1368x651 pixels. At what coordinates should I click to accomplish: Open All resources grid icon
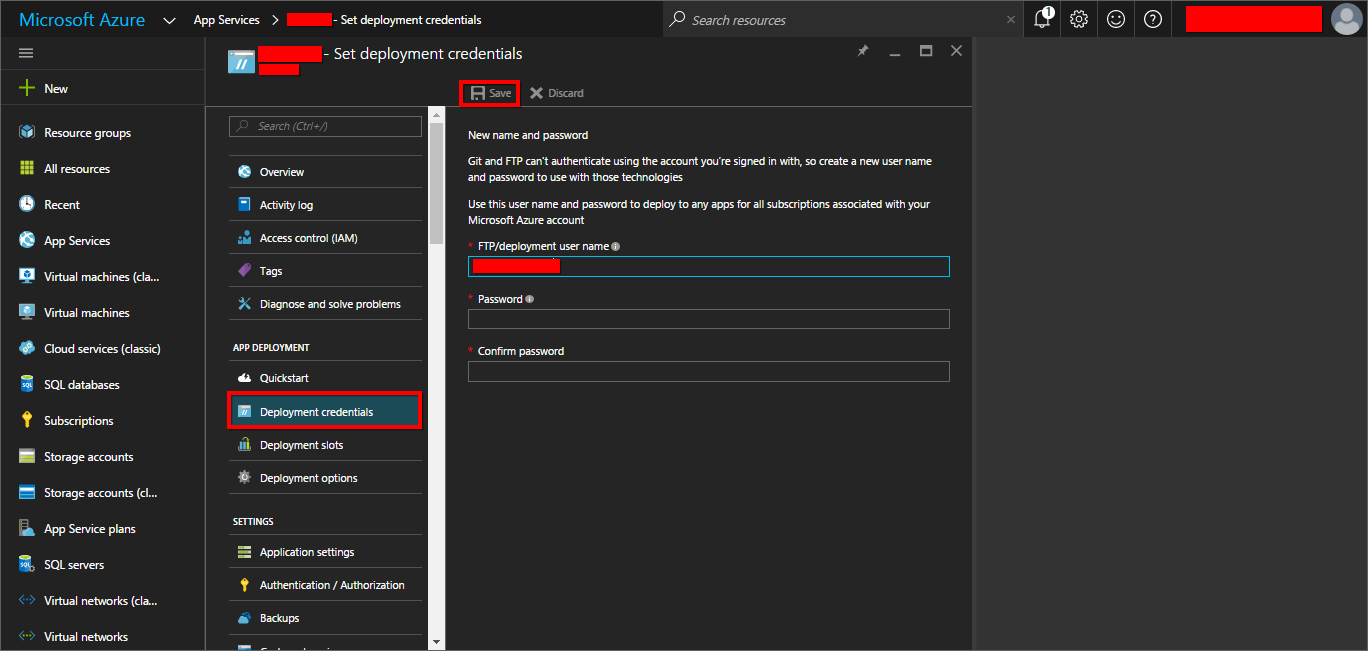(x=27, y=168)
